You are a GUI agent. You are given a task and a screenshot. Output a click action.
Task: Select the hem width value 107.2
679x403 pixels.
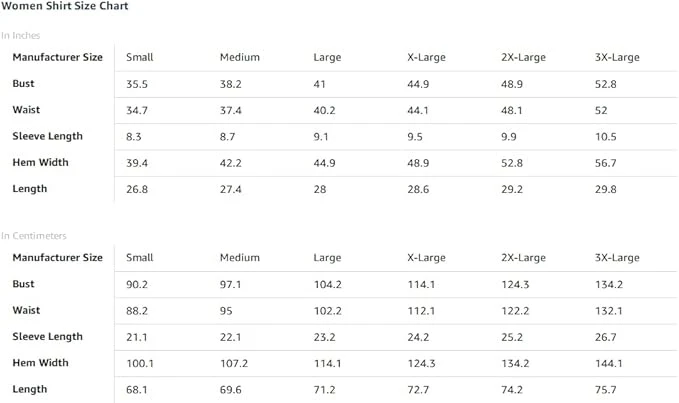pyautogui.click(x=234, y=362)
